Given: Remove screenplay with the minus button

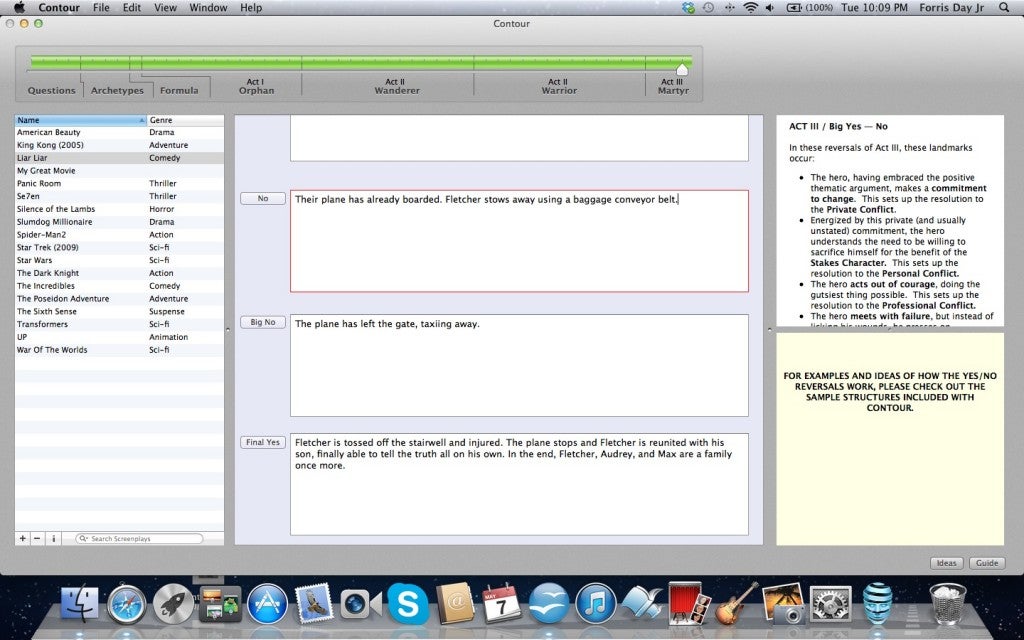Looking at the screenshot, I should tap(37, 539).
